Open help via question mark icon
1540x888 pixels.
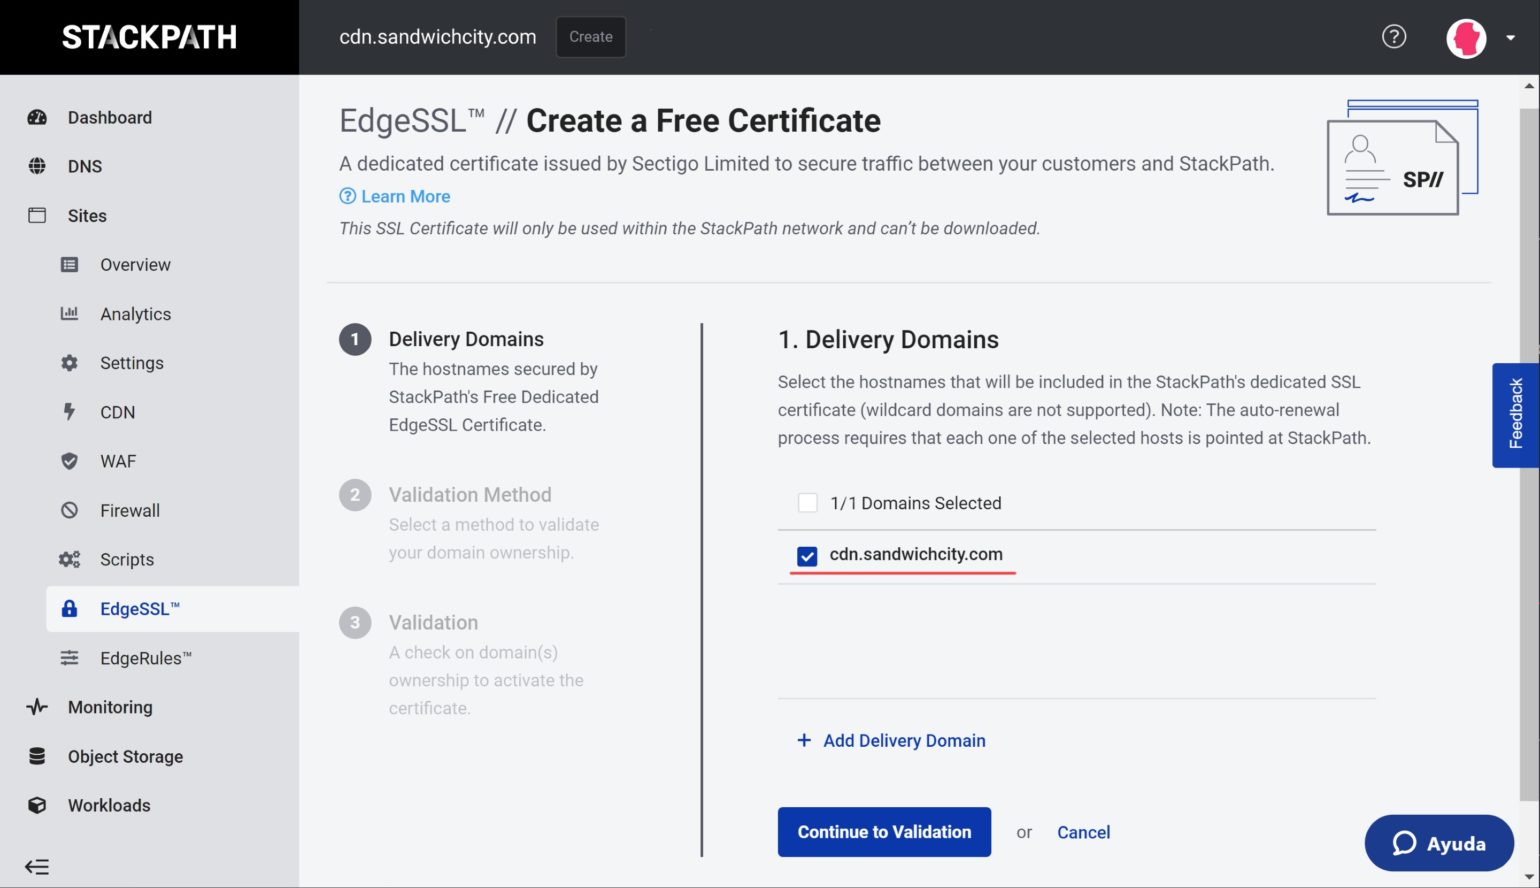(1394, 37)
